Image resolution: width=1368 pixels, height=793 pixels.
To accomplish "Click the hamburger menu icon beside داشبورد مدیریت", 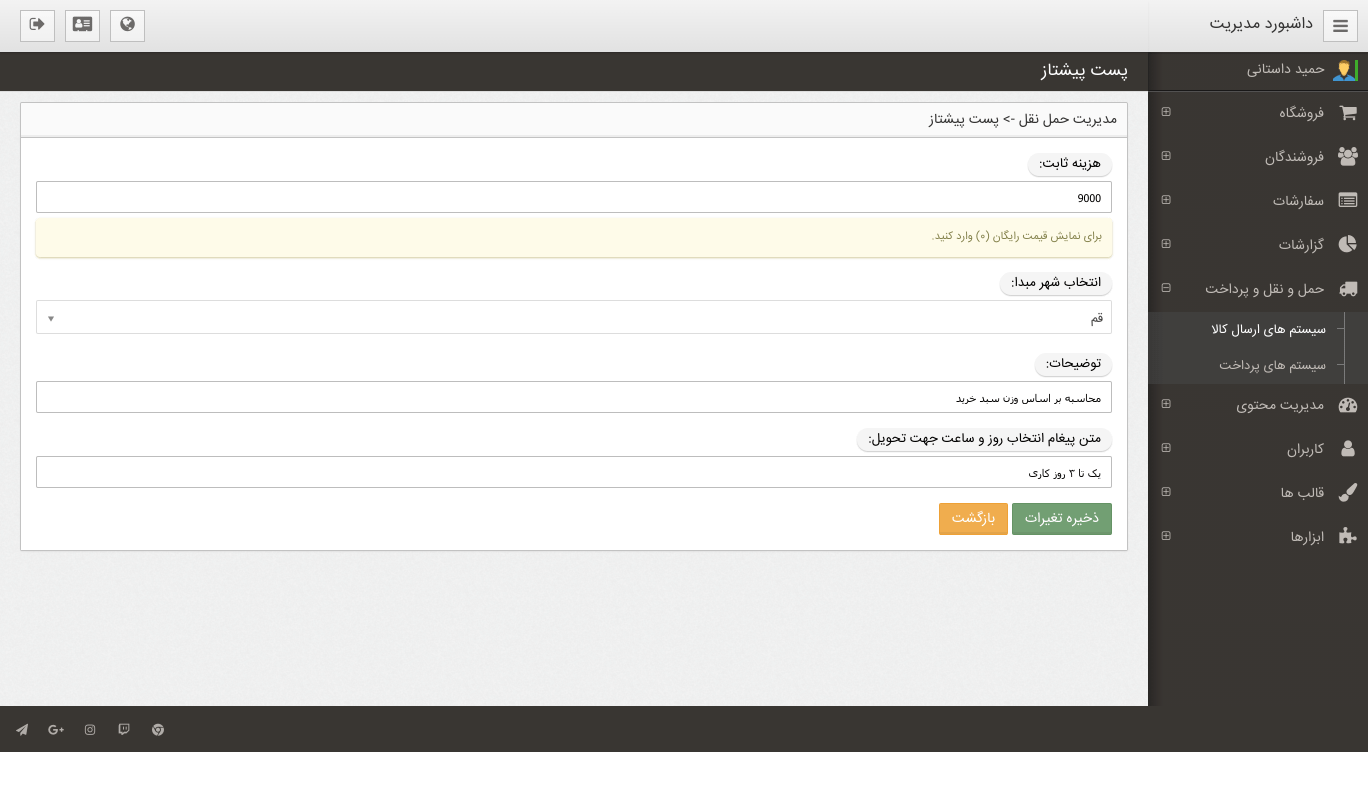I will [x=1340, y=26].
